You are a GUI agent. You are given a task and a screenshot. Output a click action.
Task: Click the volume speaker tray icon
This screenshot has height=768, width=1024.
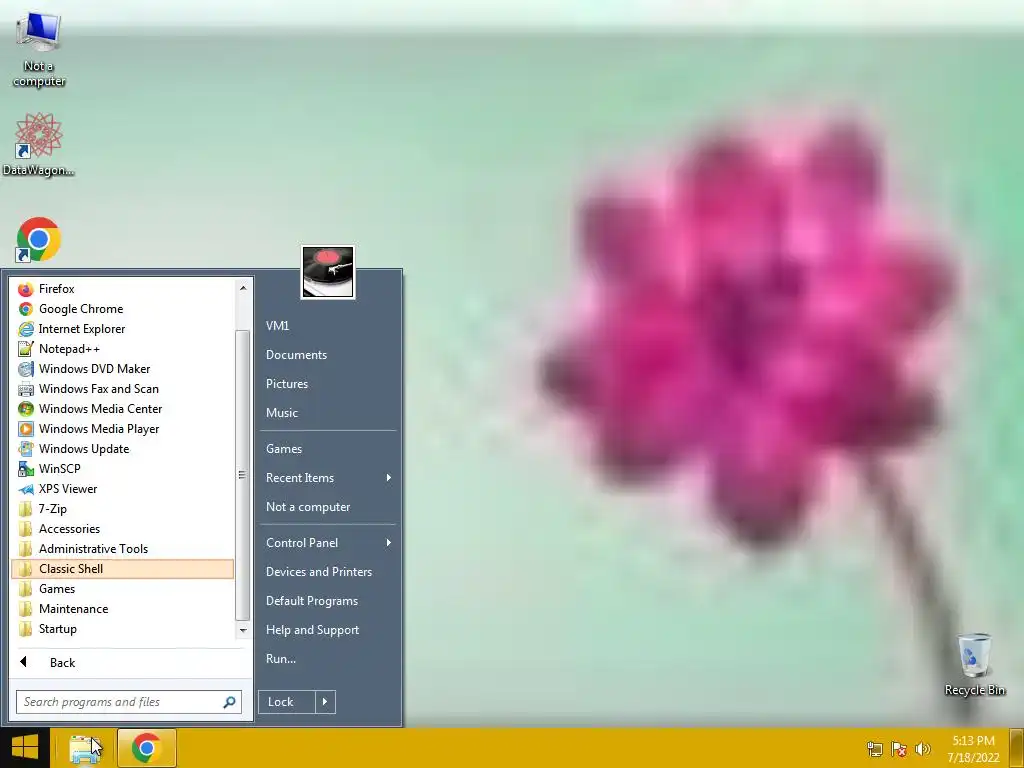click(x=922, y=749)
